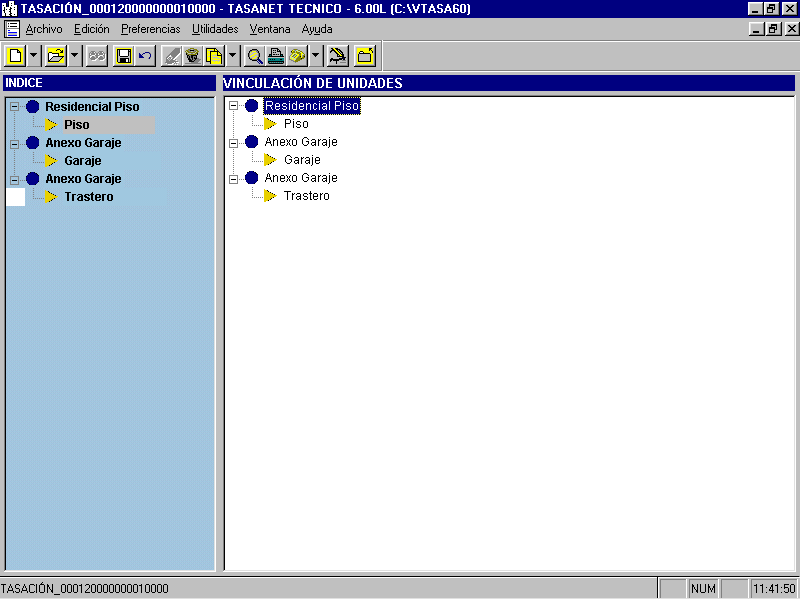Click the greyed-out binoculars search icon
Image resolution: width=800 pixels, height=600 pixels.
(97, 56)
